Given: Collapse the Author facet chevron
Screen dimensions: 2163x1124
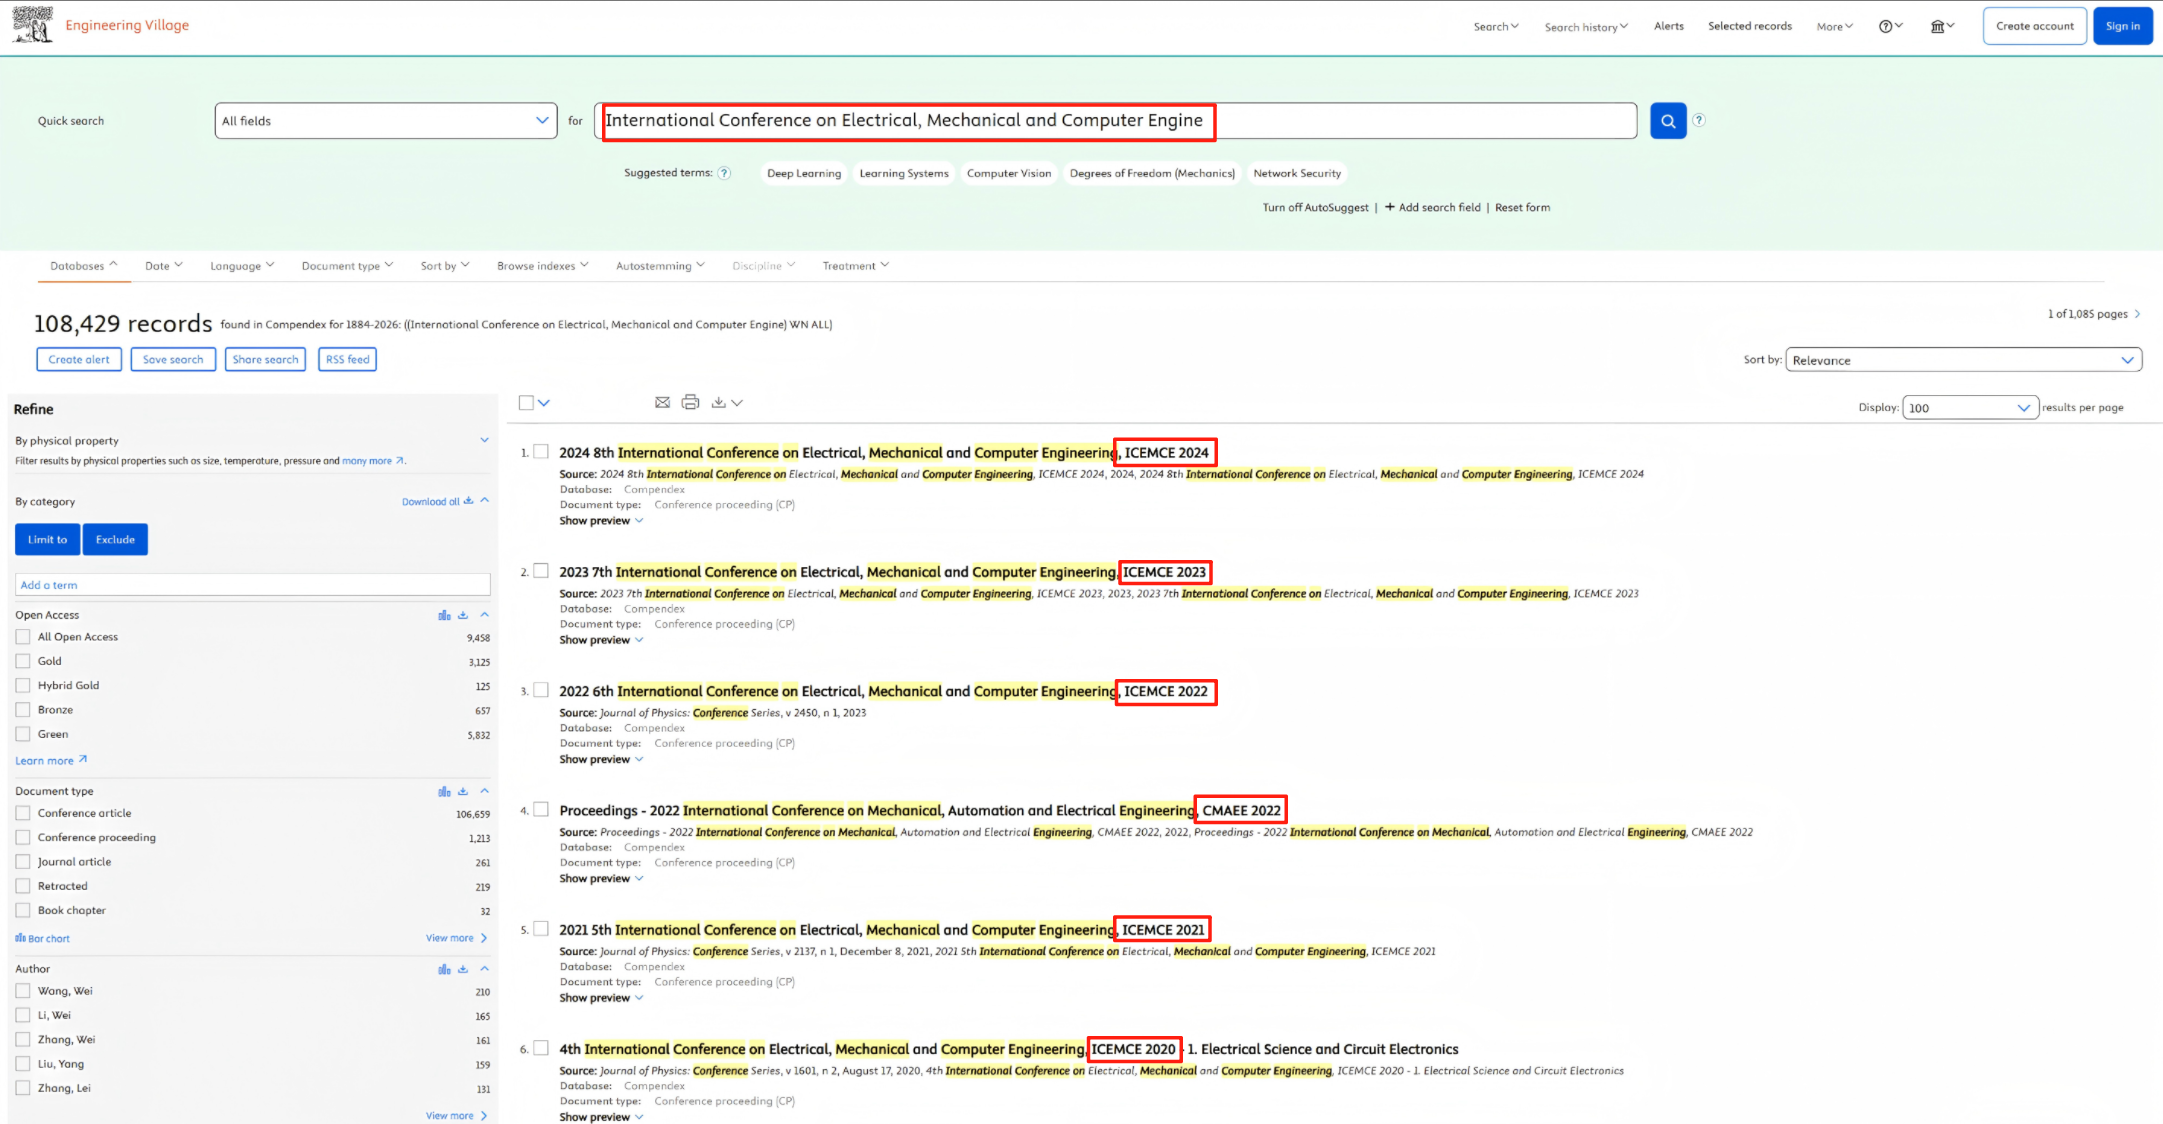Looking at the screenshot, I should click(484, 969).
